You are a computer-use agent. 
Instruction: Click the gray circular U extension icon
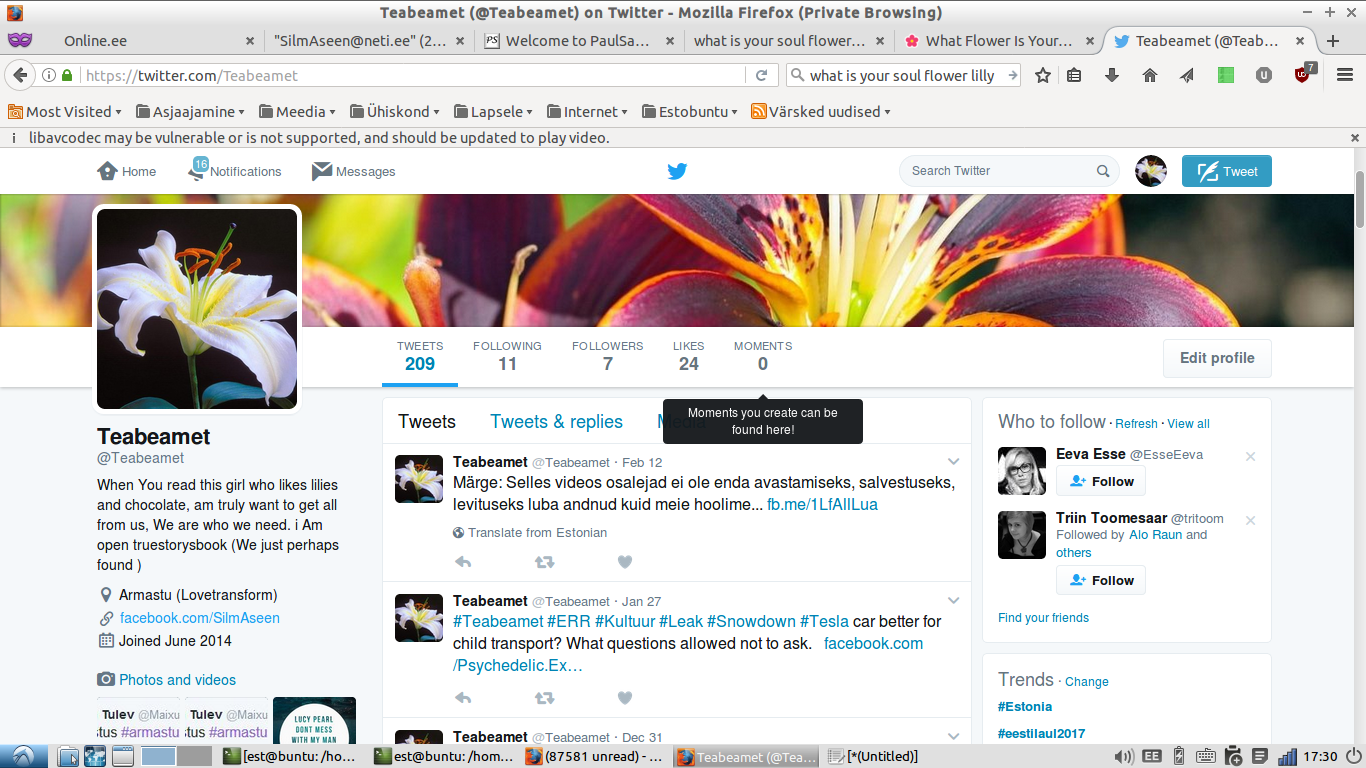pos(1264,75)
